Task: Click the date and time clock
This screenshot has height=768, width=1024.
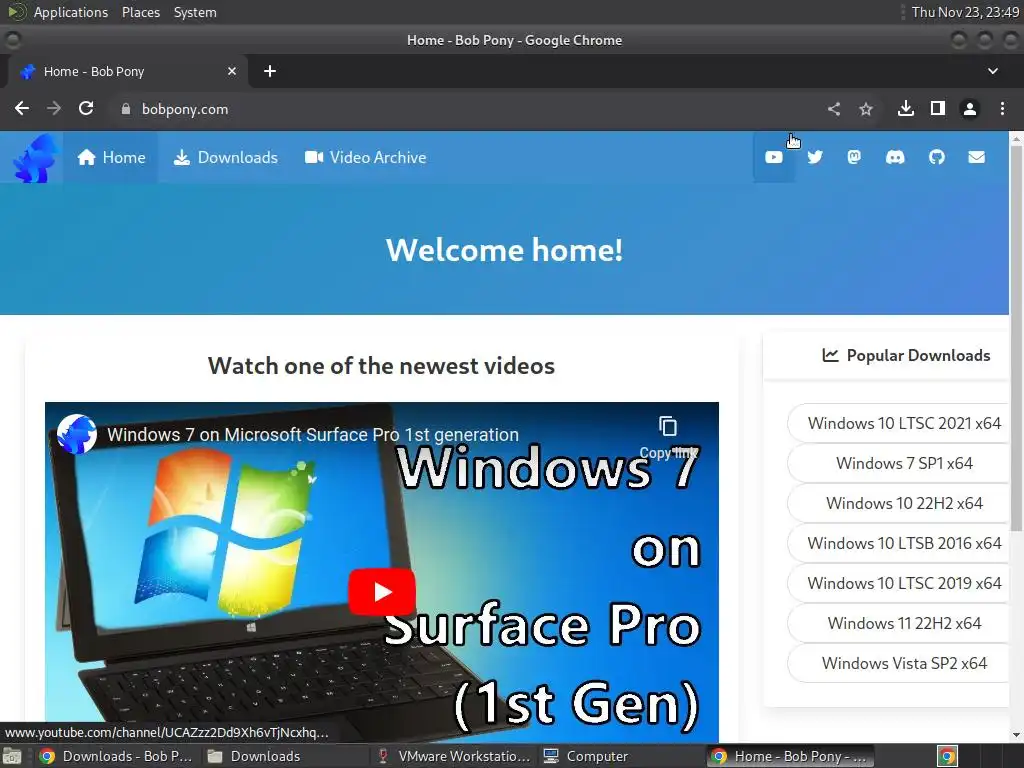Action: (965, 12)
